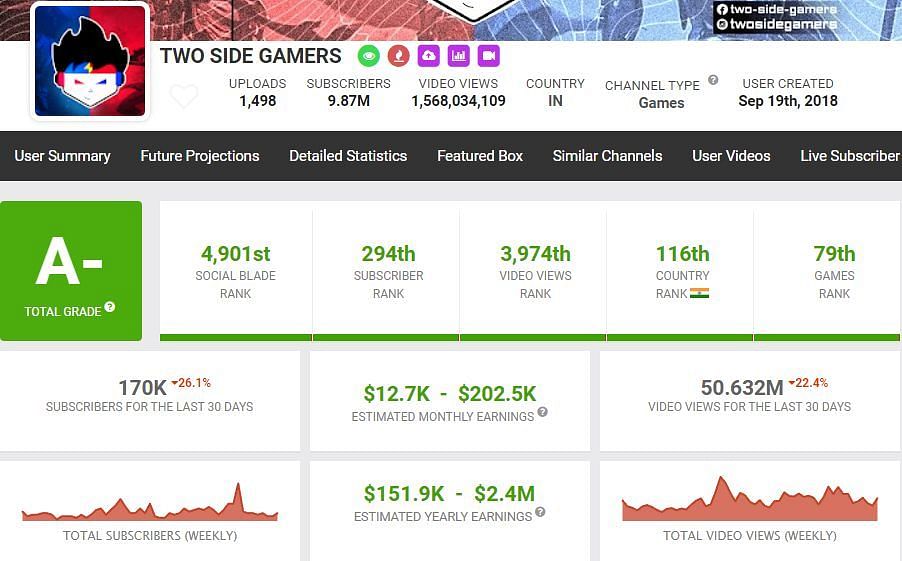Open help icon for Estimated Monthly Earnings
902x561 pixels.
(x=542, y=412)
